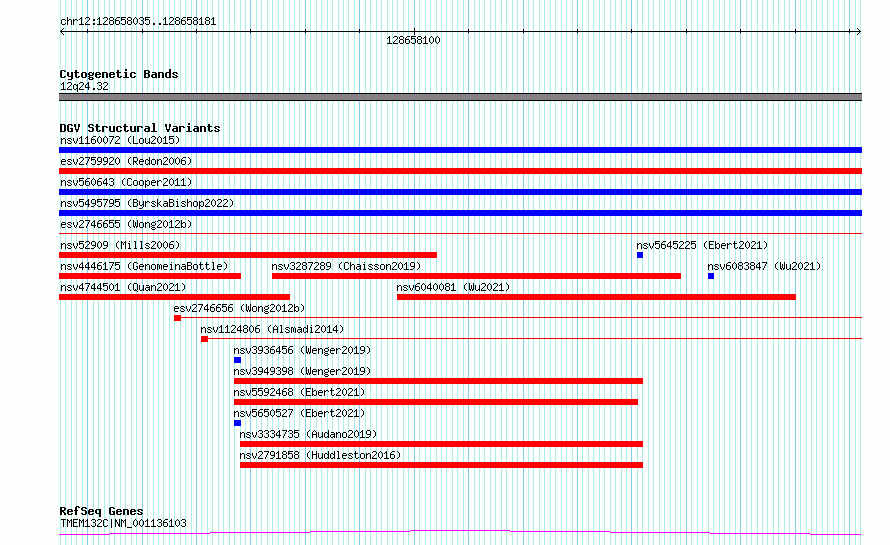Screen dimensions: 890x545
Task: Click the Cytogenetic Bands track title
Action: [x=119, y=74]
